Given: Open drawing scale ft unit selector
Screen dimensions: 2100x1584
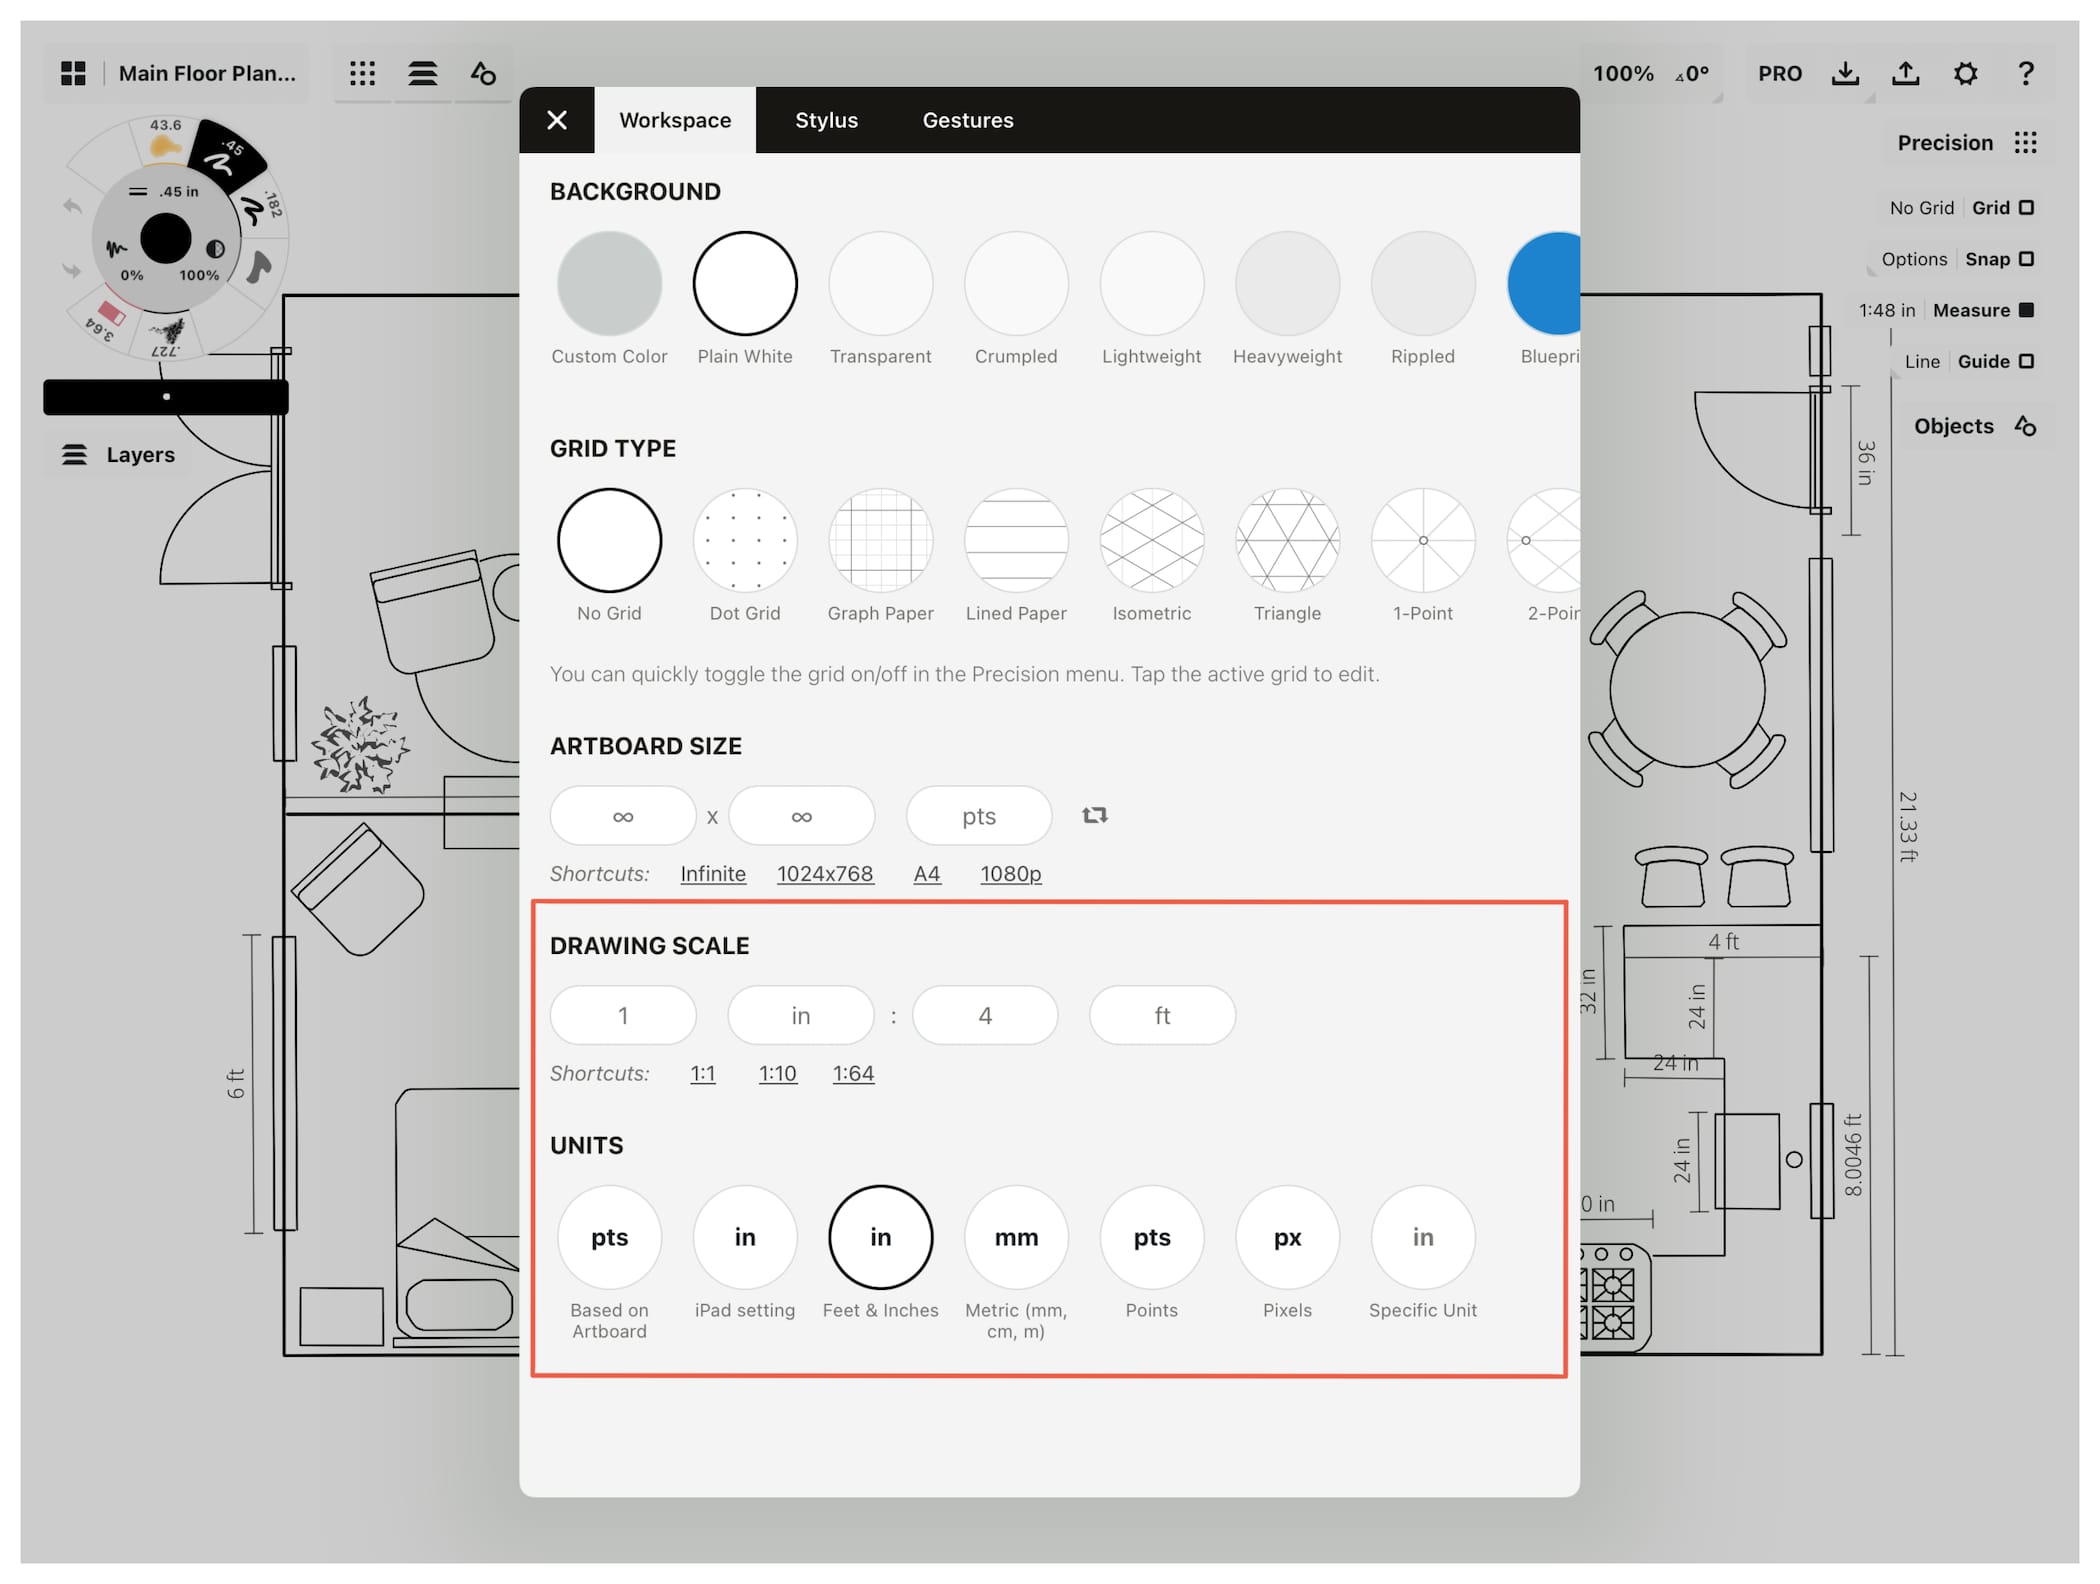Looking at the screenshot, I should coord(1161,1016).
